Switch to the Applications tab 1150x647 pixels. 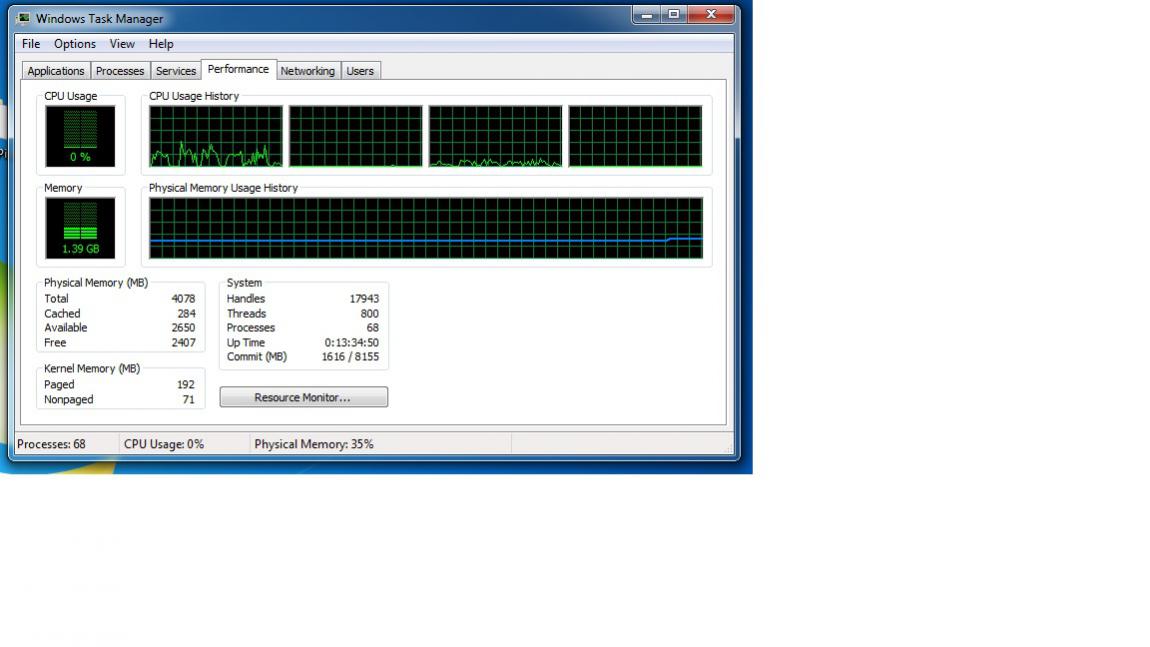pyautogui.click(x=56, y=71)
